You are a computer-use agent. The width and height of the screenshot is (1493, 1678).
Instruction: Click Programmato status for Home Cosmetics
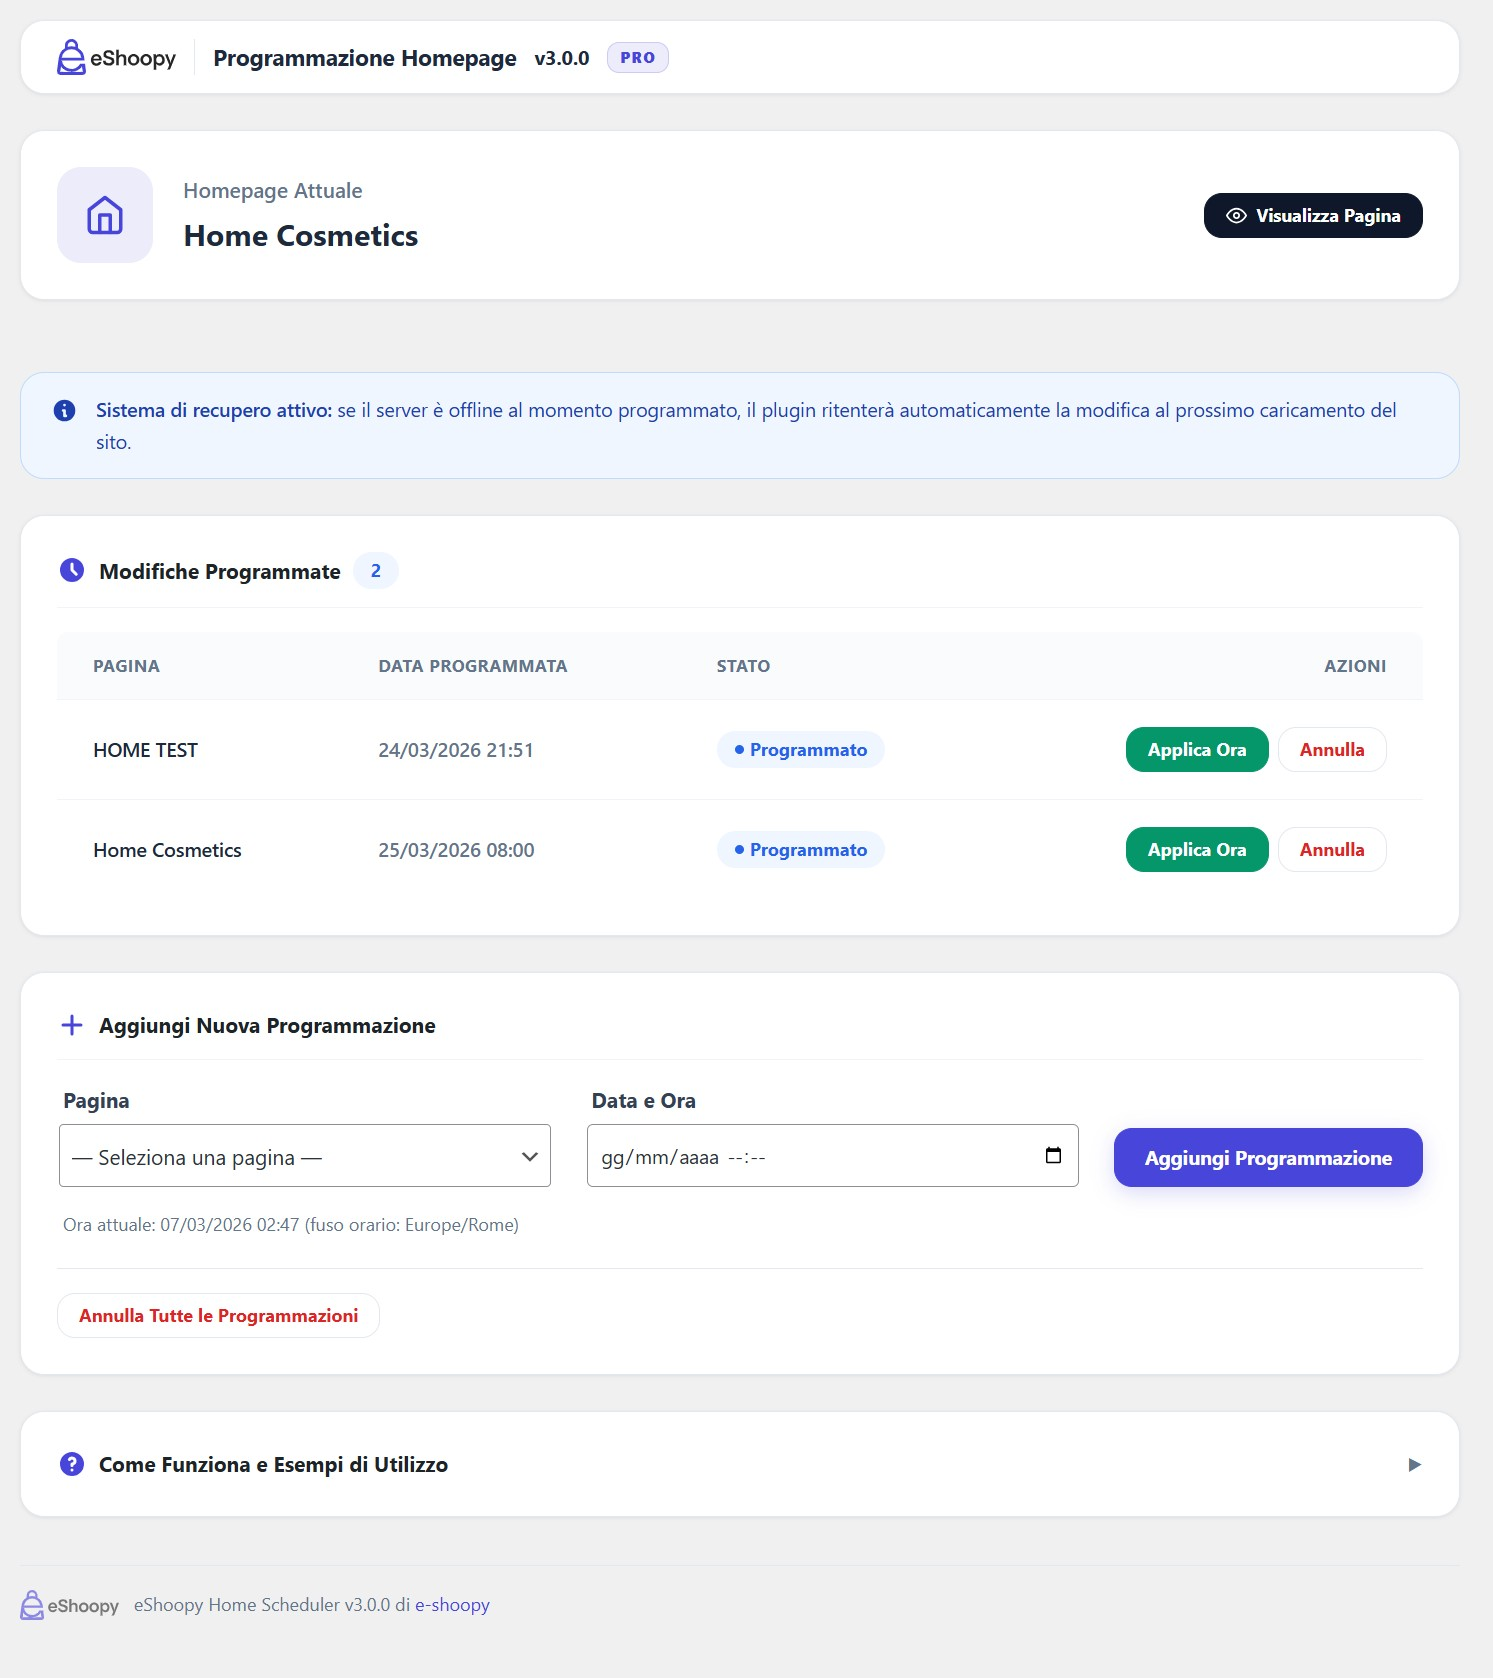pyautogui.click(x=801, y=850)
